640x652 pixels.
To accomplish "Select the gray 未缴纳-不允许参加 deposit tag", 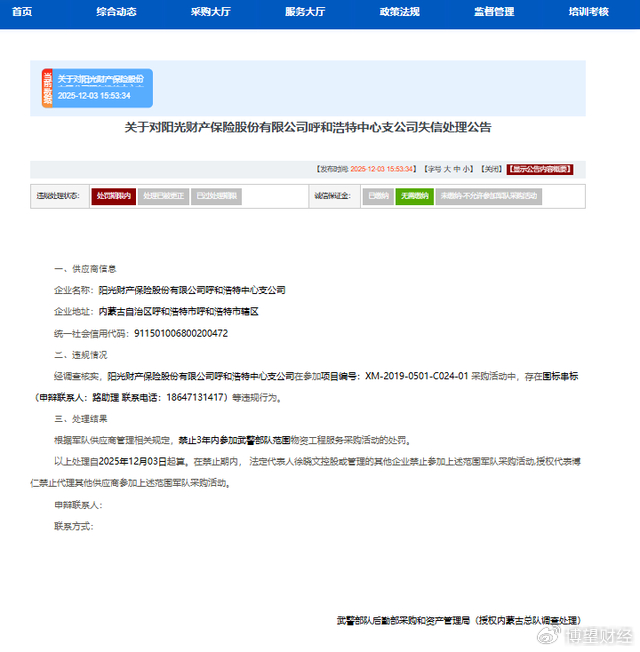I will (x=489, y=196).
